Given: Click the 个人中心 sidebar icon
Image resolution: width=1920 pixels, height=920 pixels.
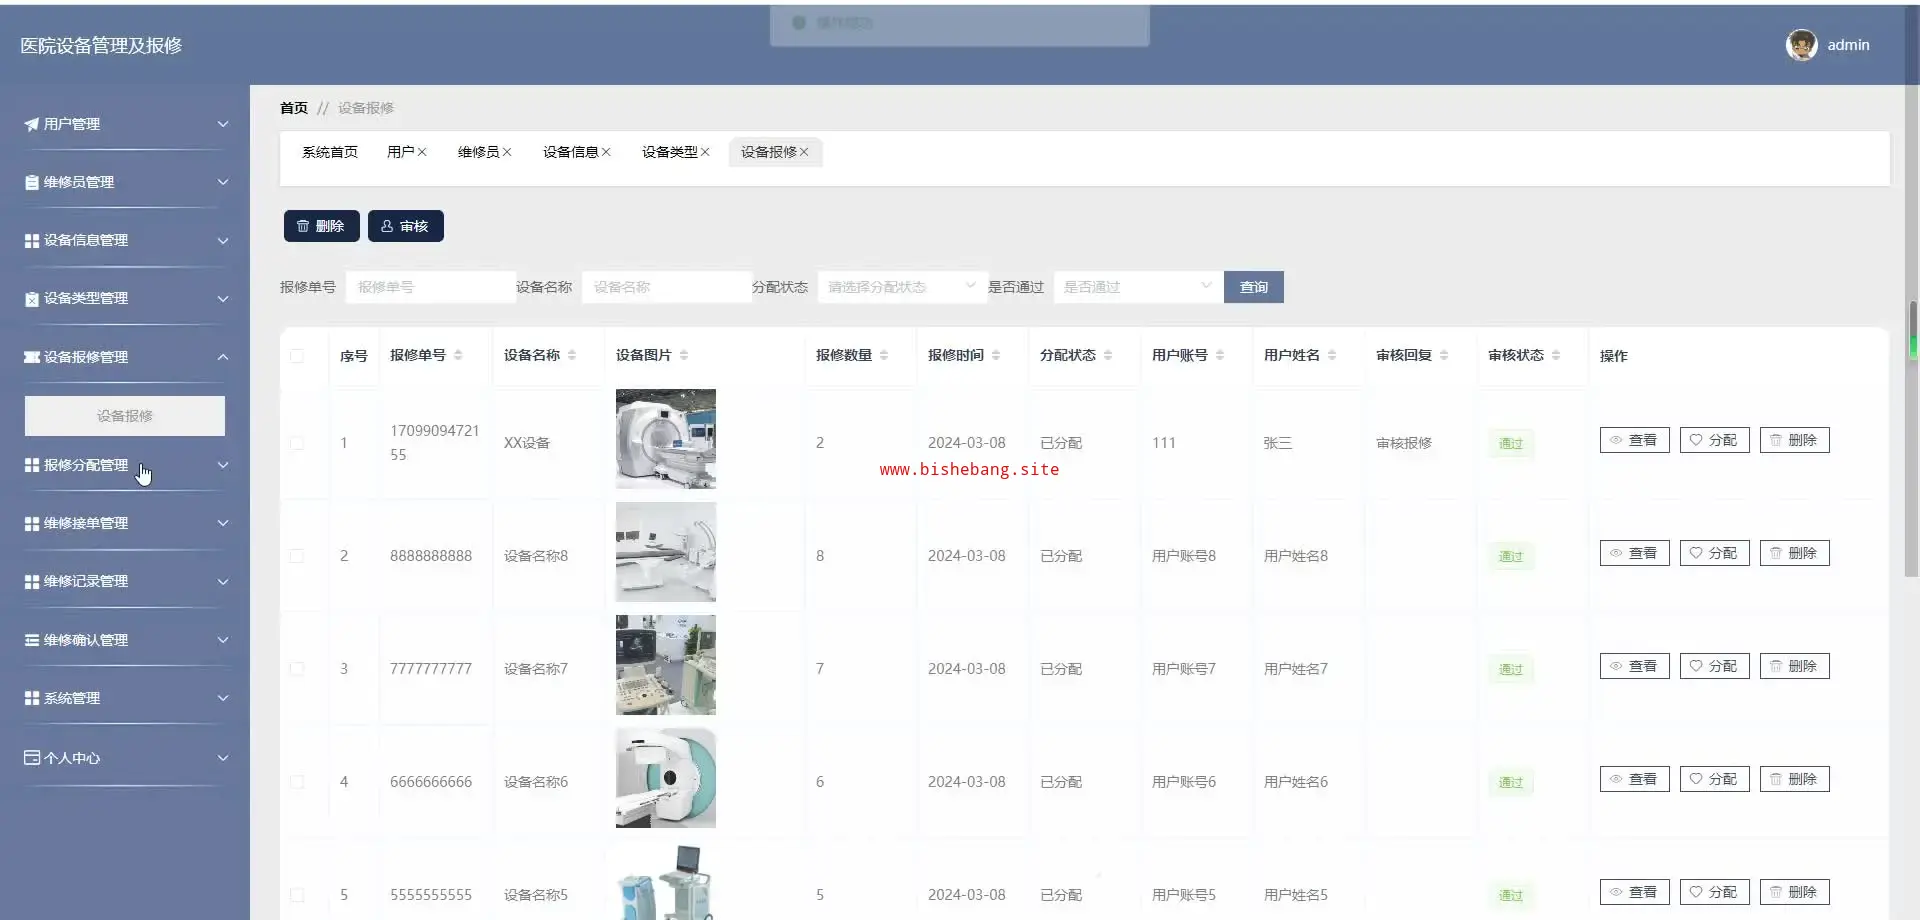Looking at the screenshot, I should [x=31, y=758].
